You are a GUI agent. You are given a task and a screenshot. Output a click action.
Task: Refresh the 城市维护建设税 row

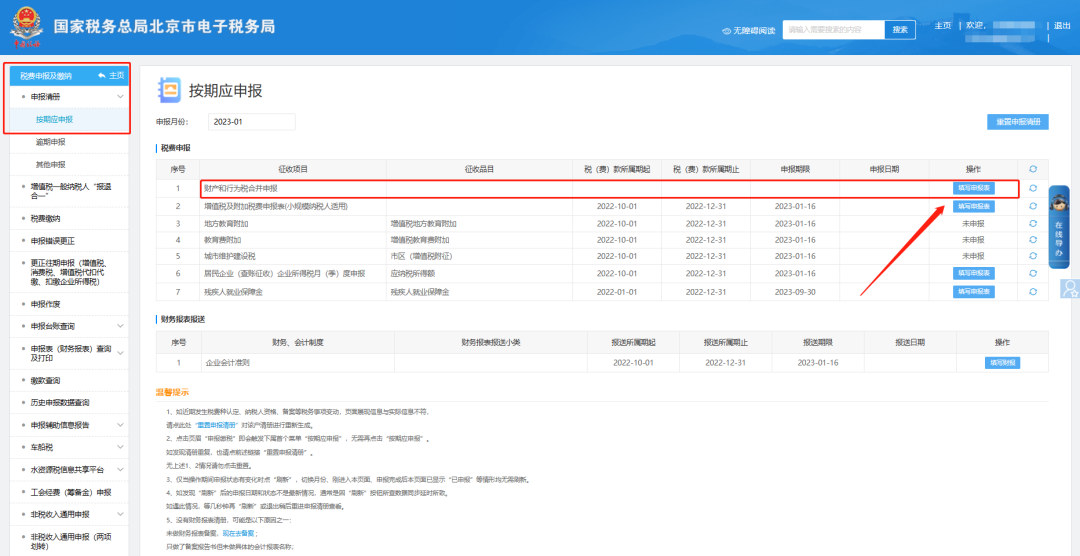tap(1032, 256)
